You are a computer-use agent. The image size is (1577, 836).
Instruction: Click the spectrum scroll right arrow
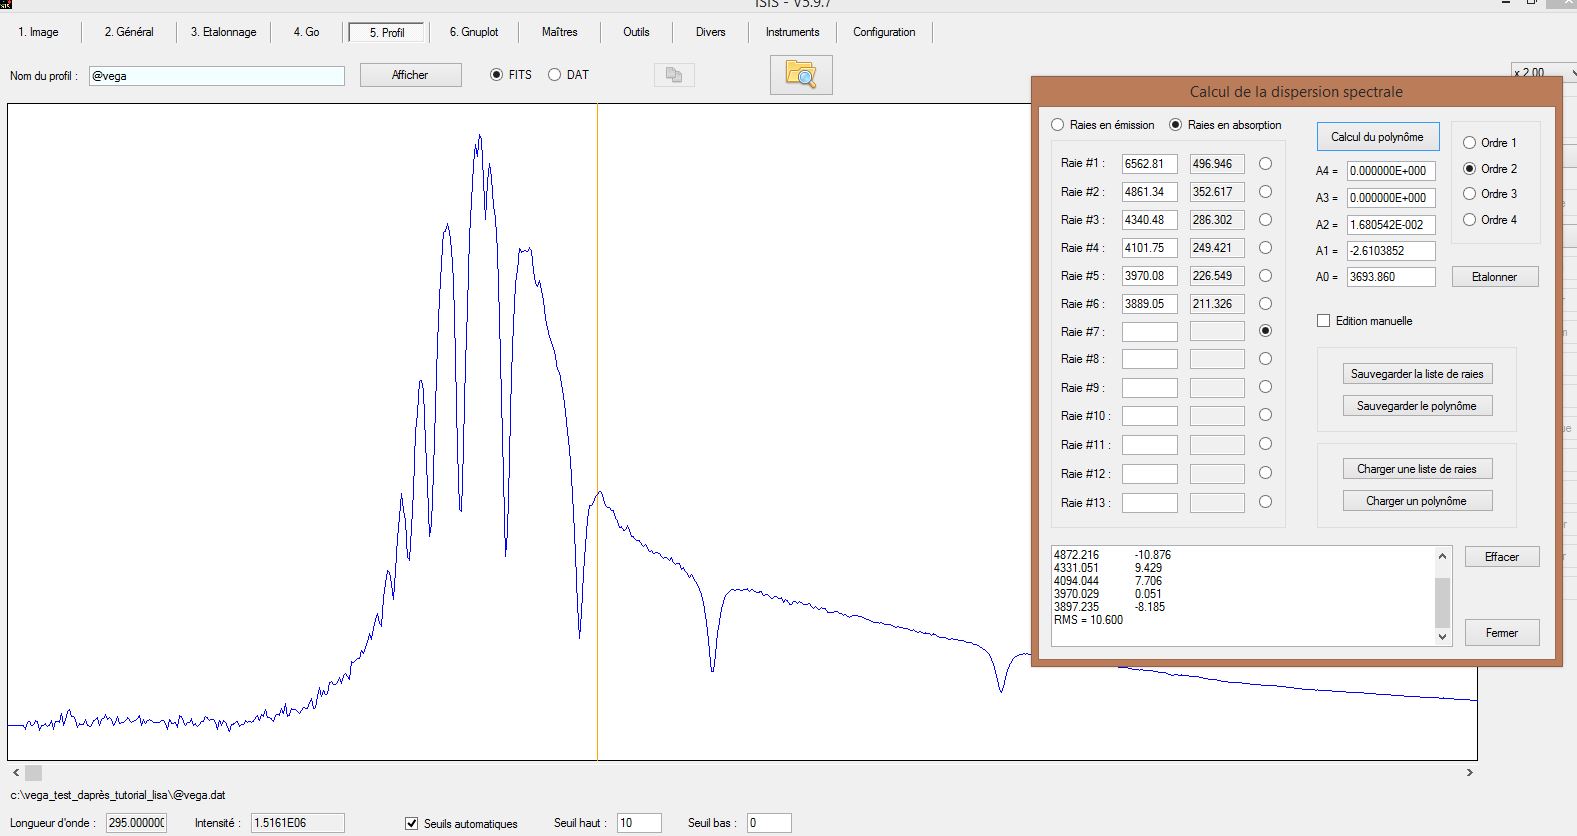tap(1470, 773)
